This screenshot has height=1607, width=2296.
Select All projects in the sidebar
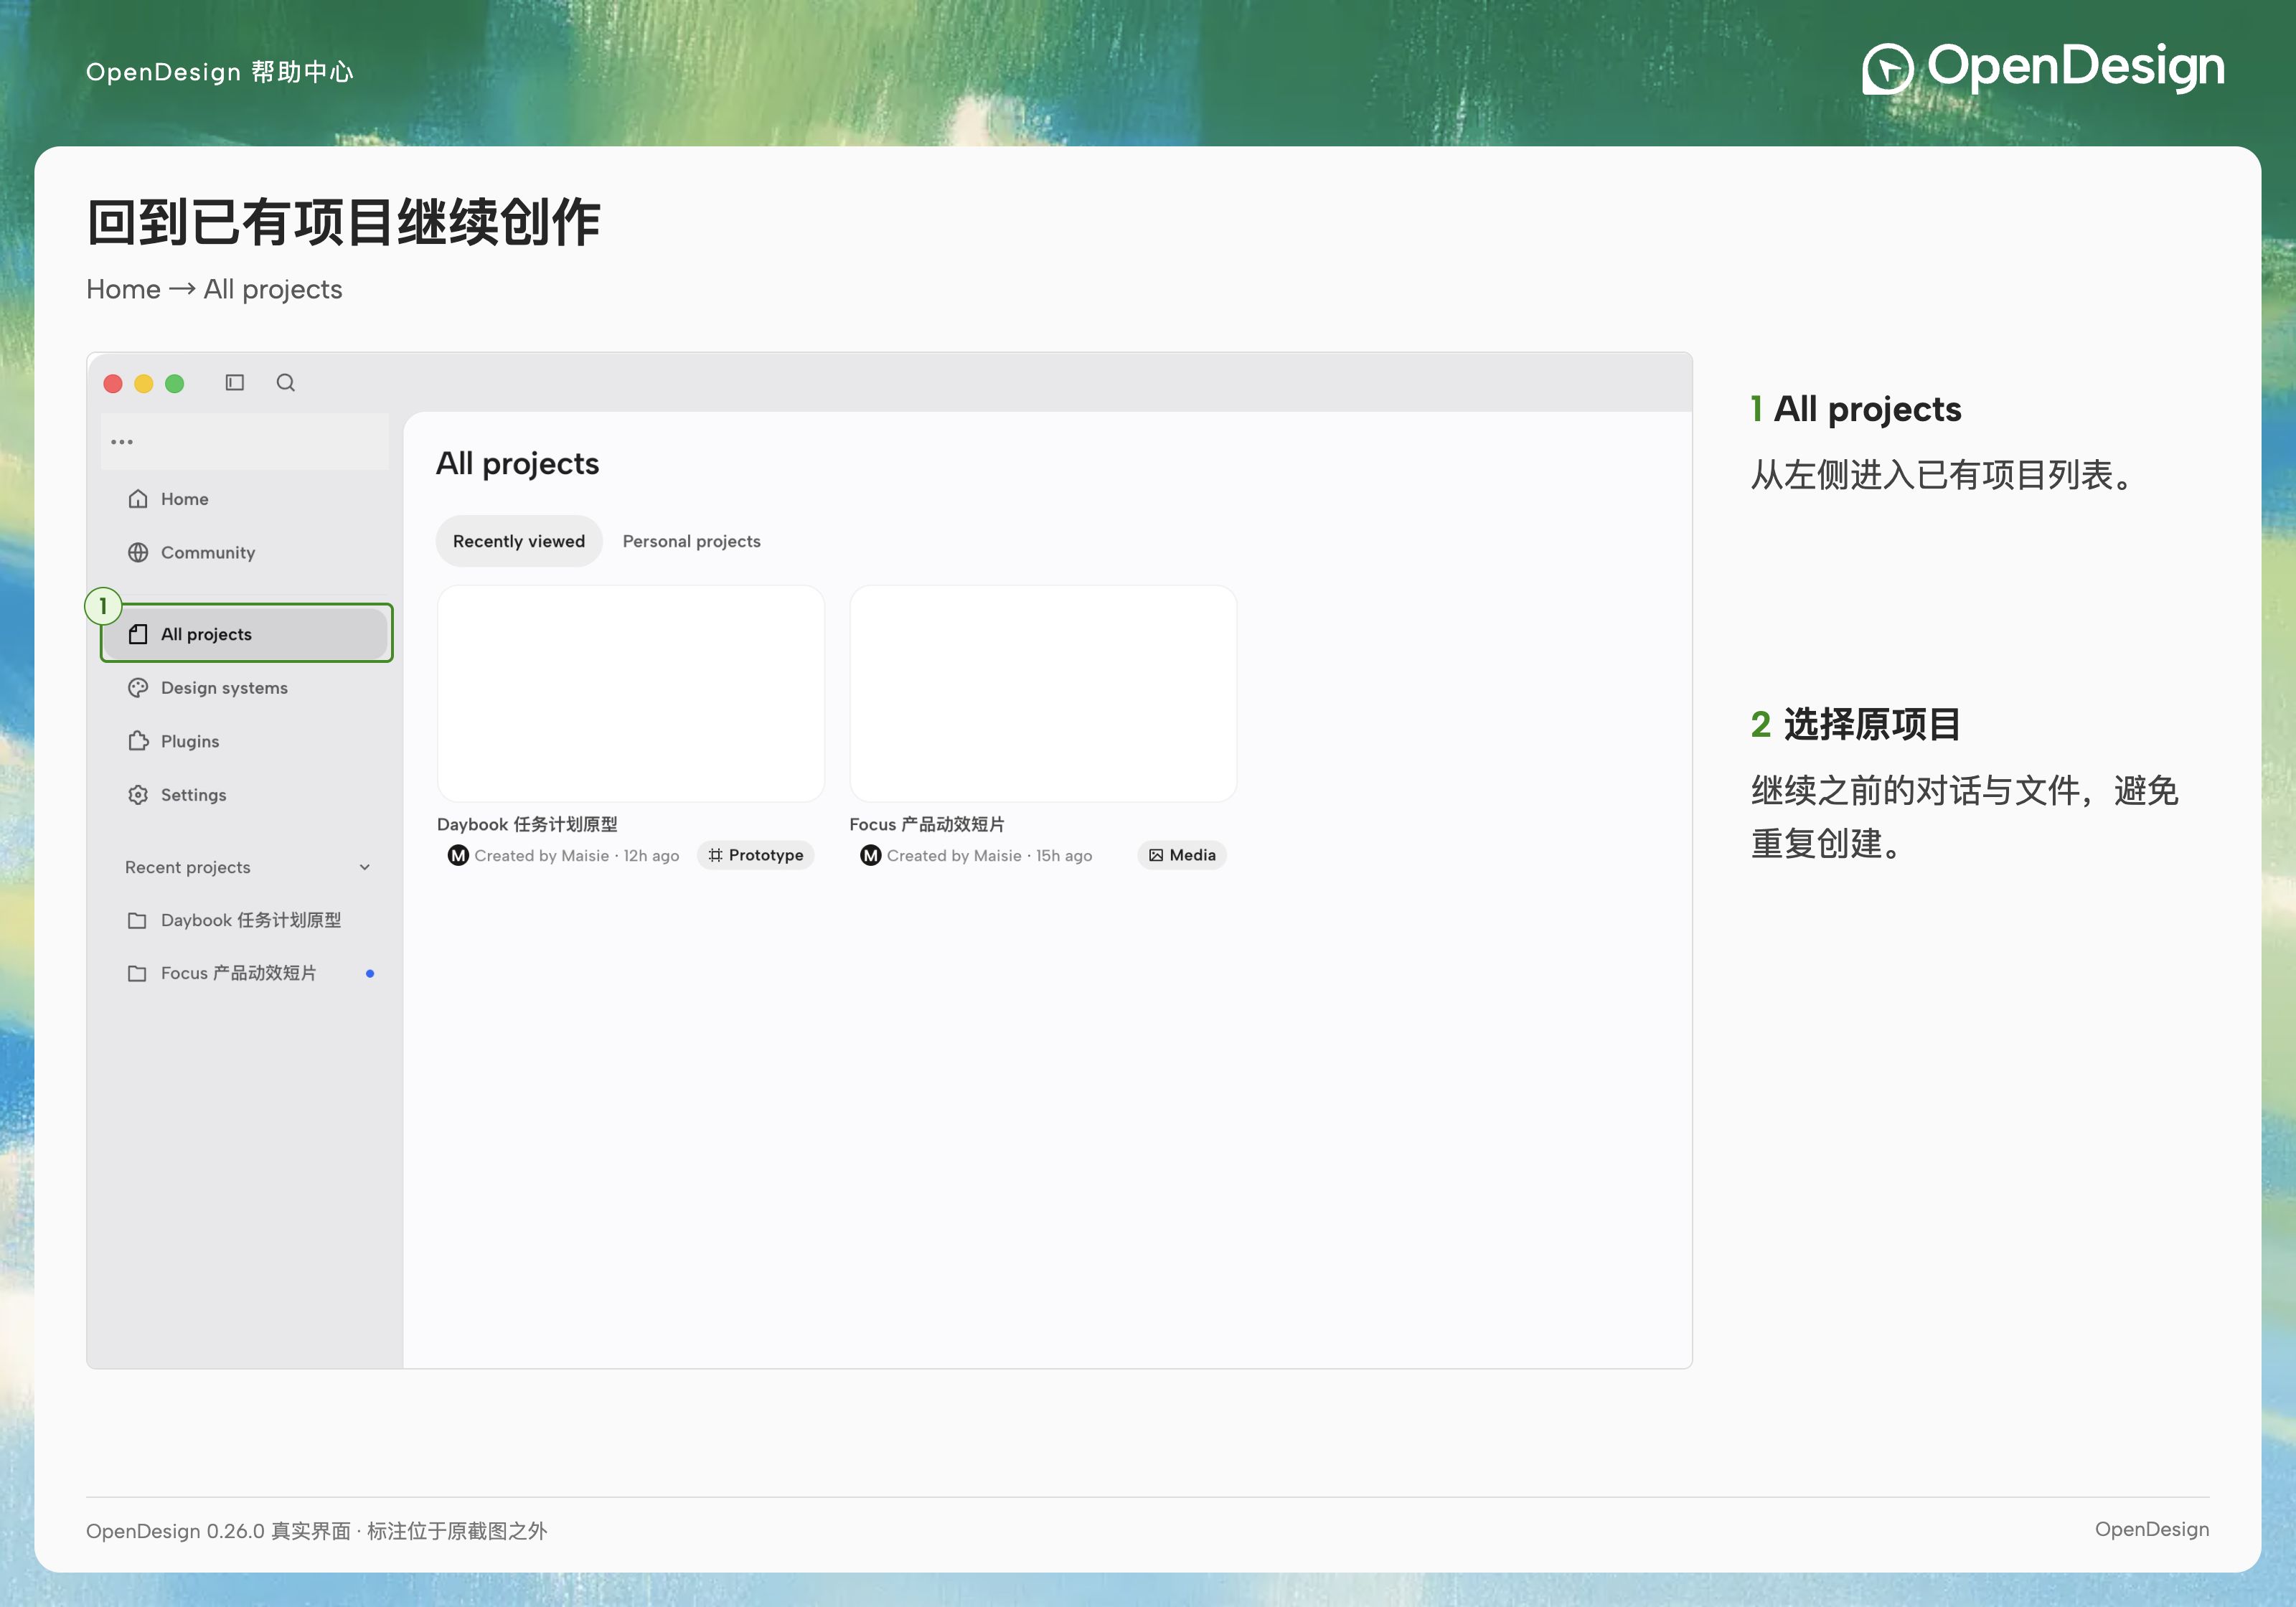click(246, 634)
